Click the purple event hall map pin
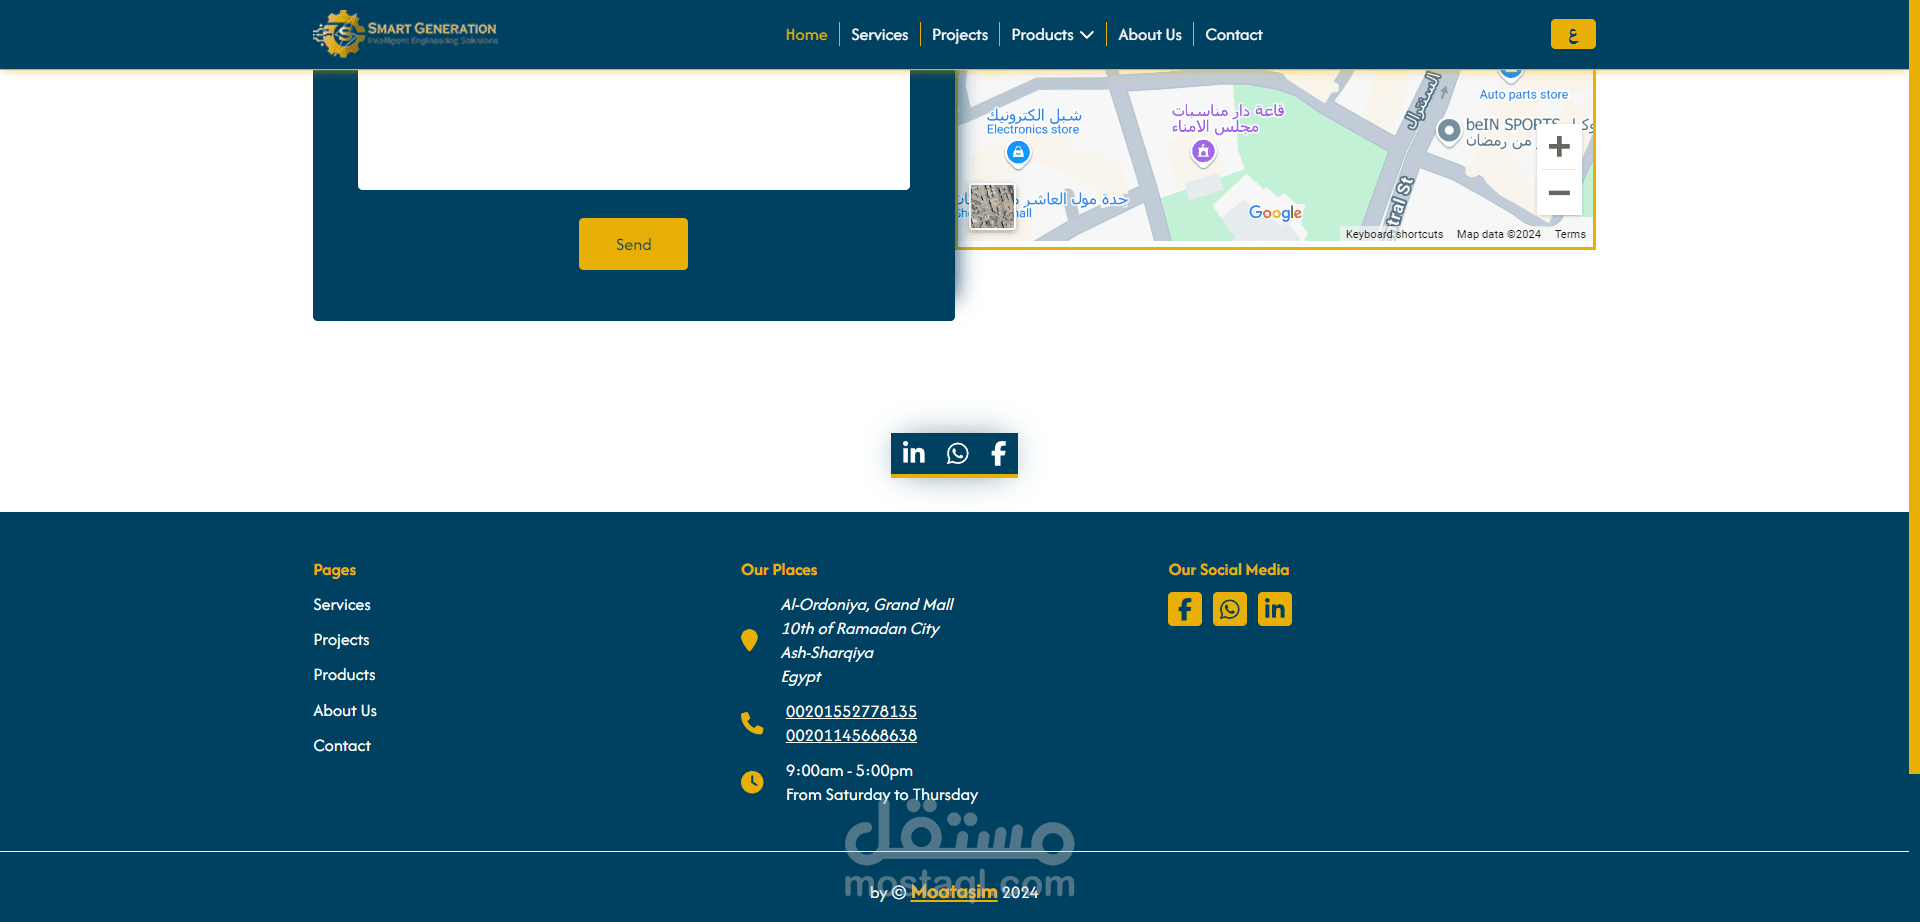1920x922 pixels. [1203, 152]
